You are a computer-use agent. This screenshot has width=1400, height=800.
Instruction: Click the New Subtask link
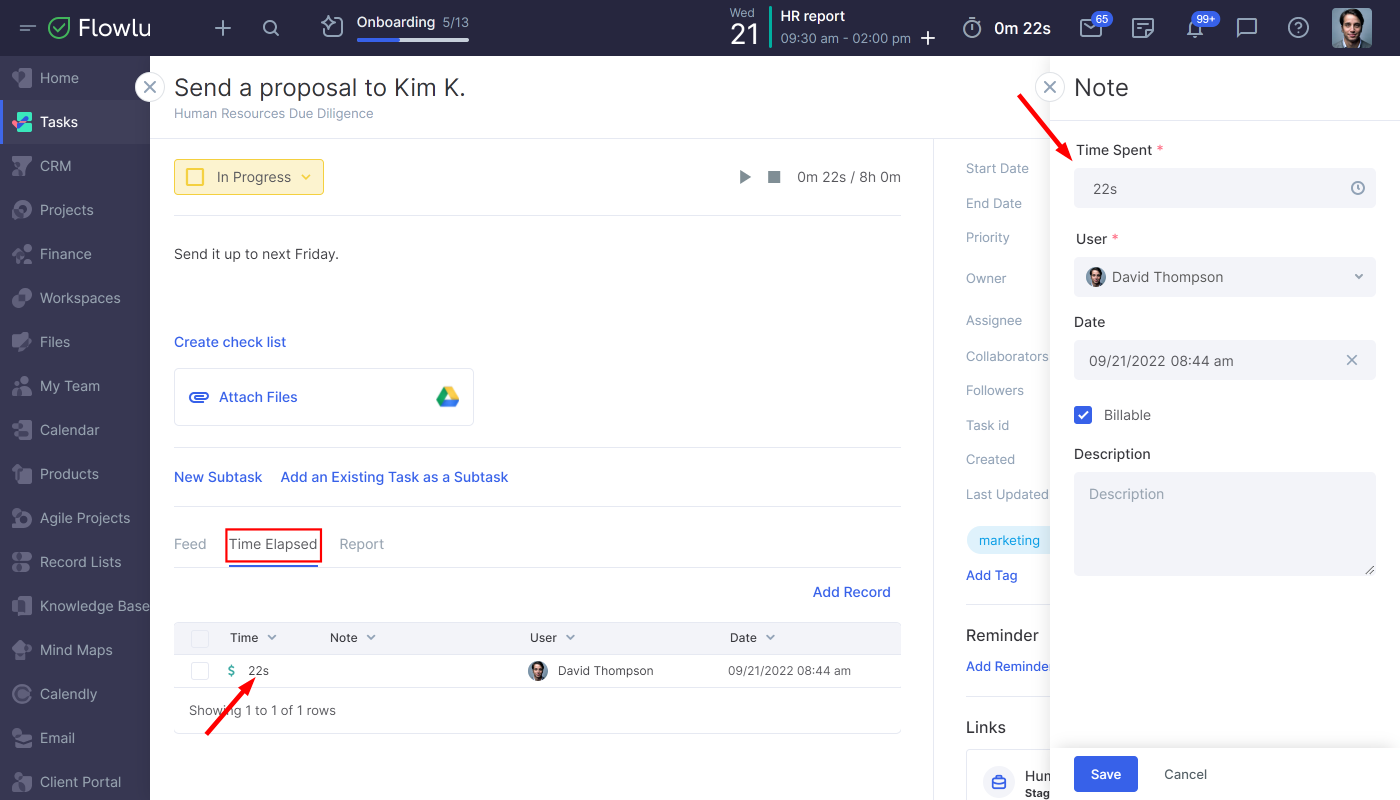(218, 477)
